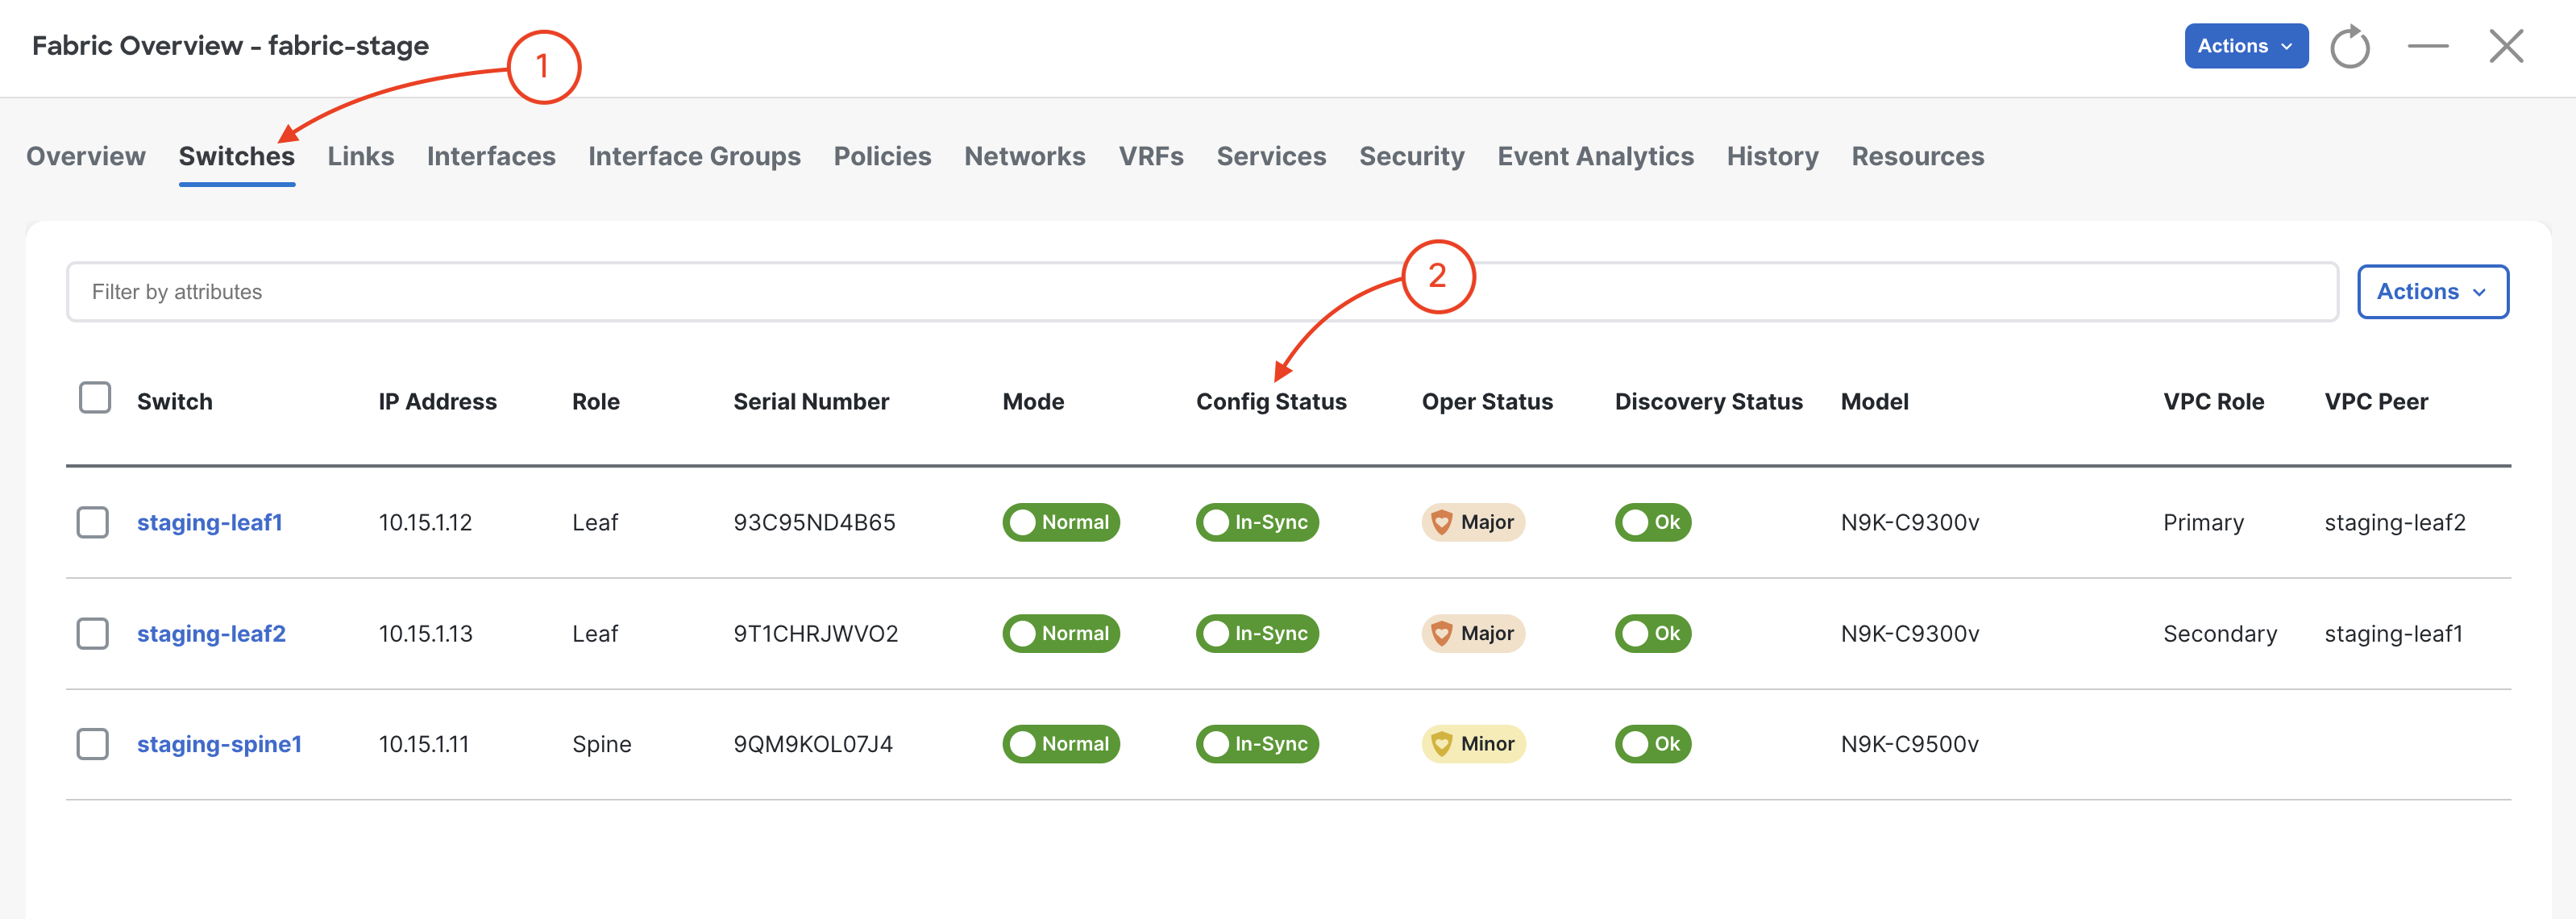Click model N9K-C9500v cell
The image size is (2576, 919).
[x=1910, y=744]
